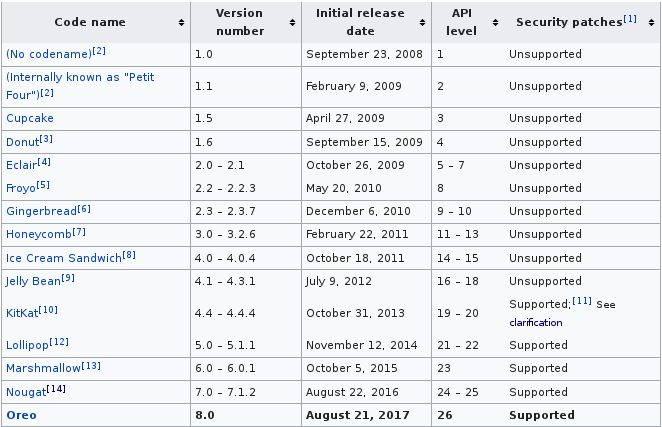Image resolution: width=662 pixels, height=427 pixels.
Task: Open Ice Cream Sandwich link
Action: (64, 258)
